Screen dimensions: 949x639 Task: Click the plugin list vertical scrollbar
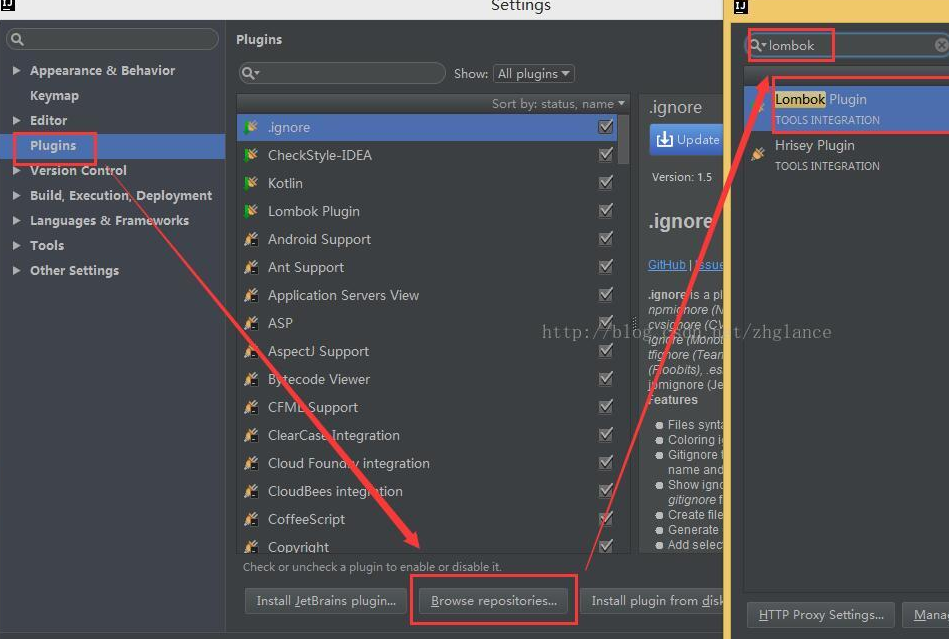click(623, 140)
